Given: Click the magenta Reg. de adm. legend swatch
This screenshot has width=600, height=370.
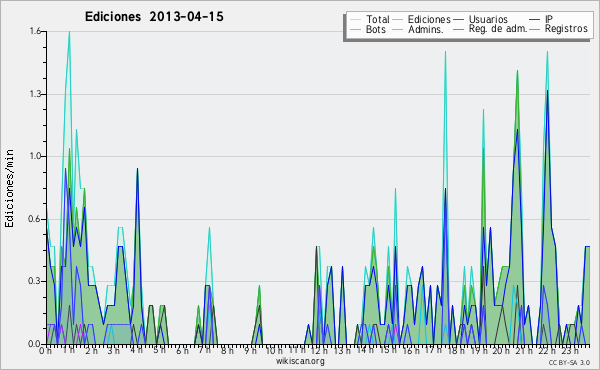Looking at the screenshot, I should point(458,29).
